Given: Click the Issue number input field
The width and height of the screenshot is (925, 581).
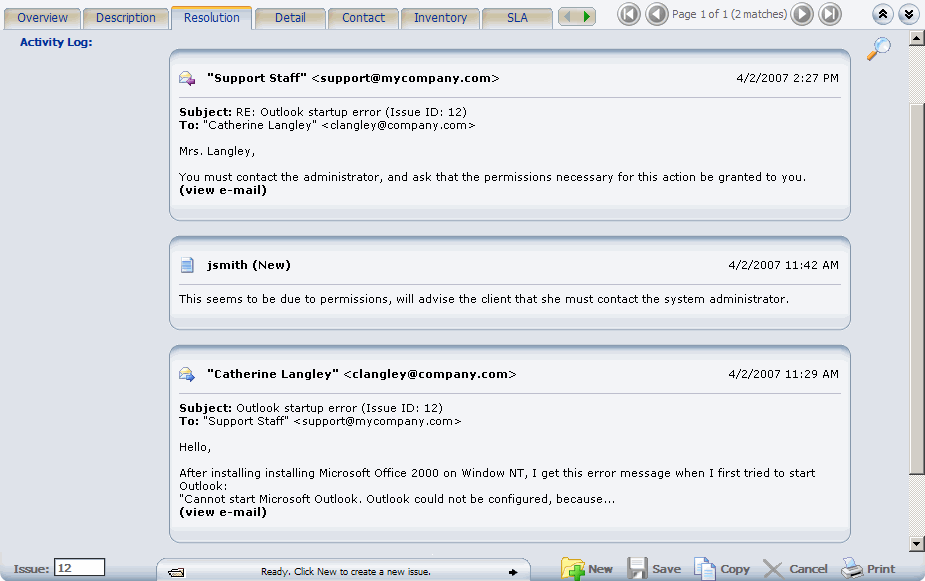Looking at the screenshot, I should tap(80, 567).
